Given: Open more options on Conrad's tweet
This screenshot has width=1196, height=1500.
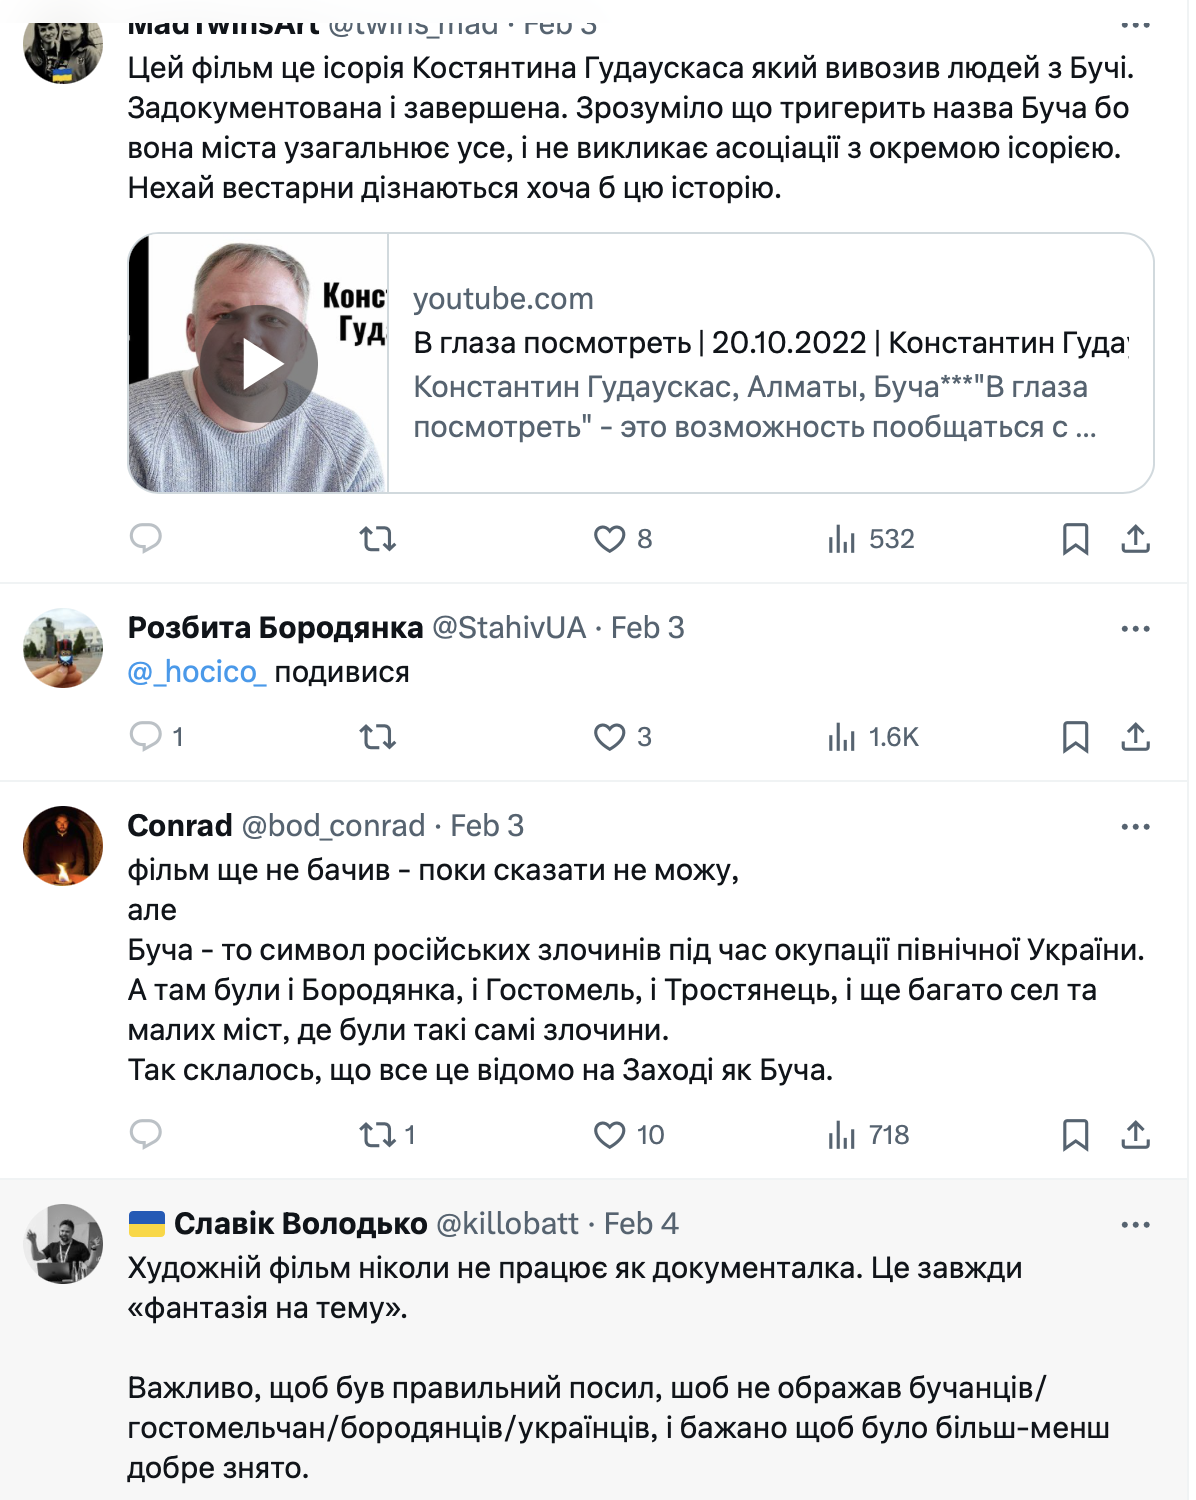Looking at the screenshot, I should pos(1134,827).
